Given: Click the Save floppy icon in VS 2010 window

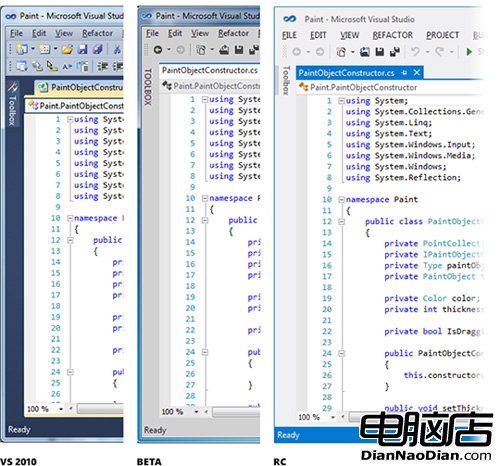Looking at the screenshot, I should 82,49.
